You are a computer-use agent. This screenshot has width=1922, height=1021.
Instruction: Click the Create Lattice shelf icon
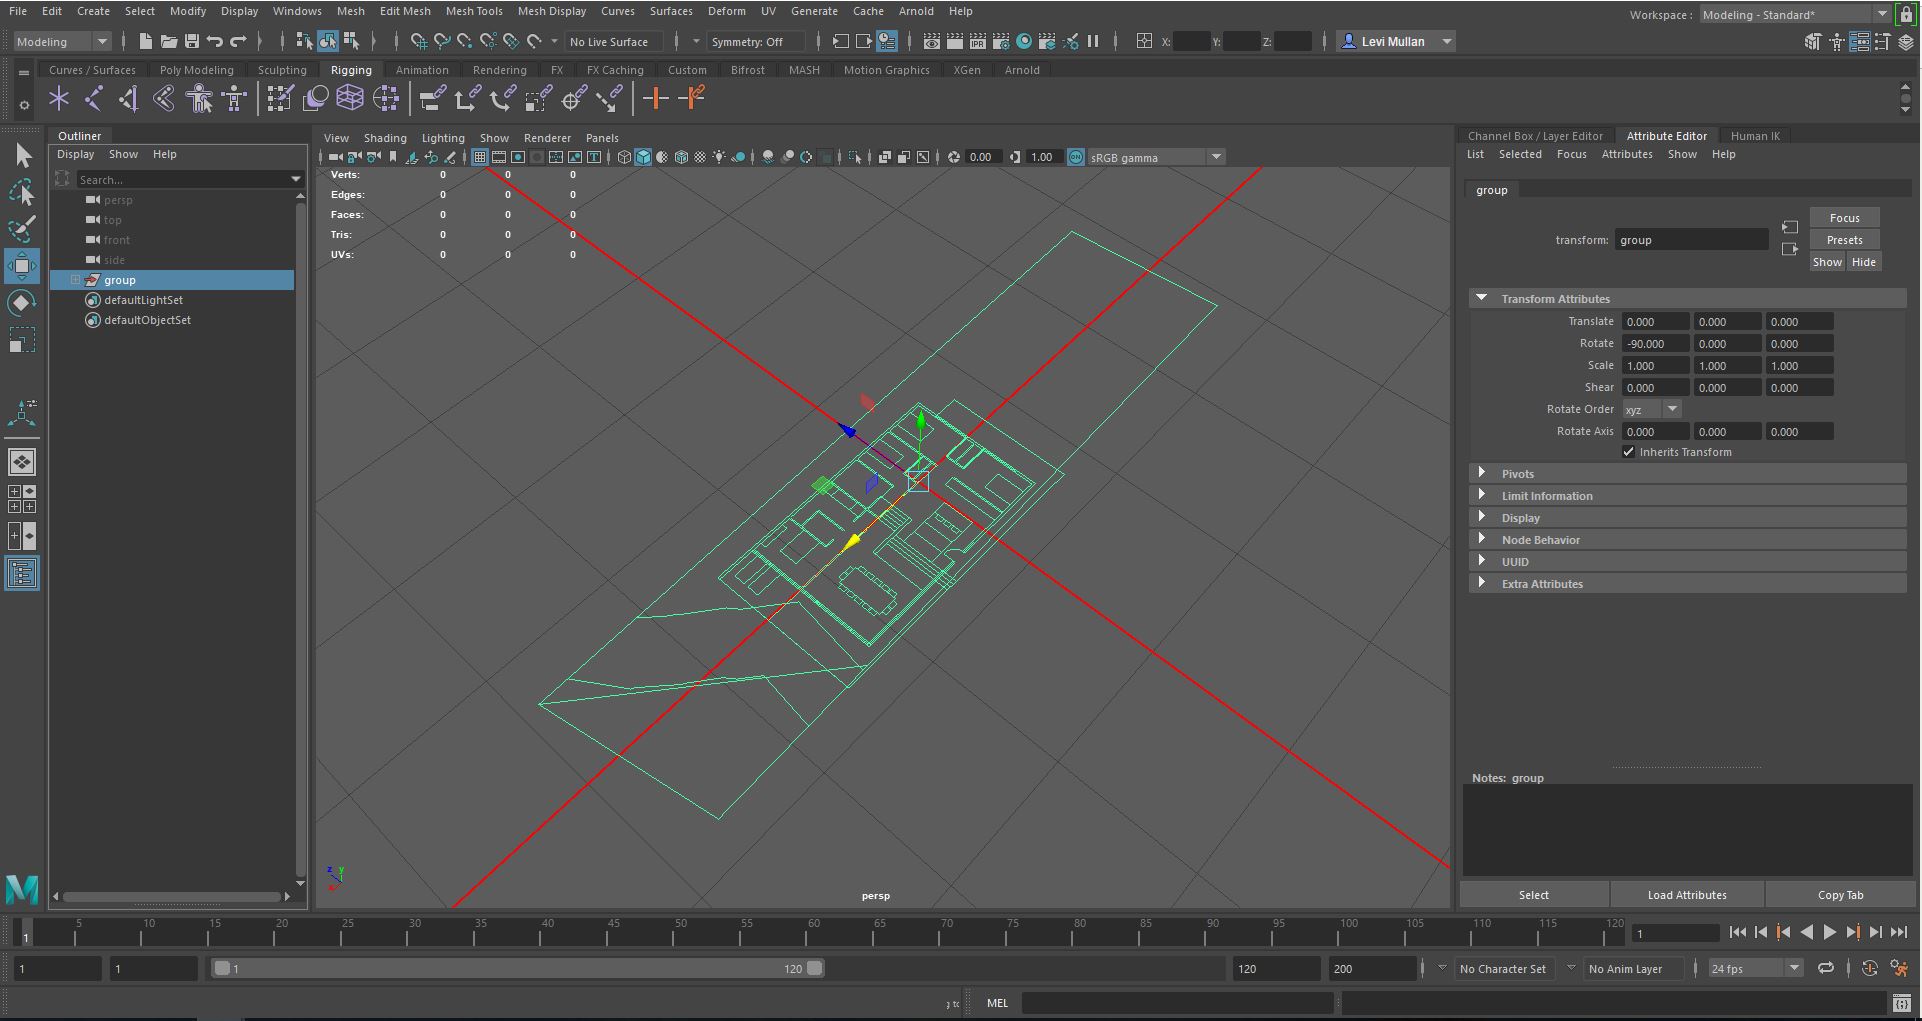tap(350, 98)
